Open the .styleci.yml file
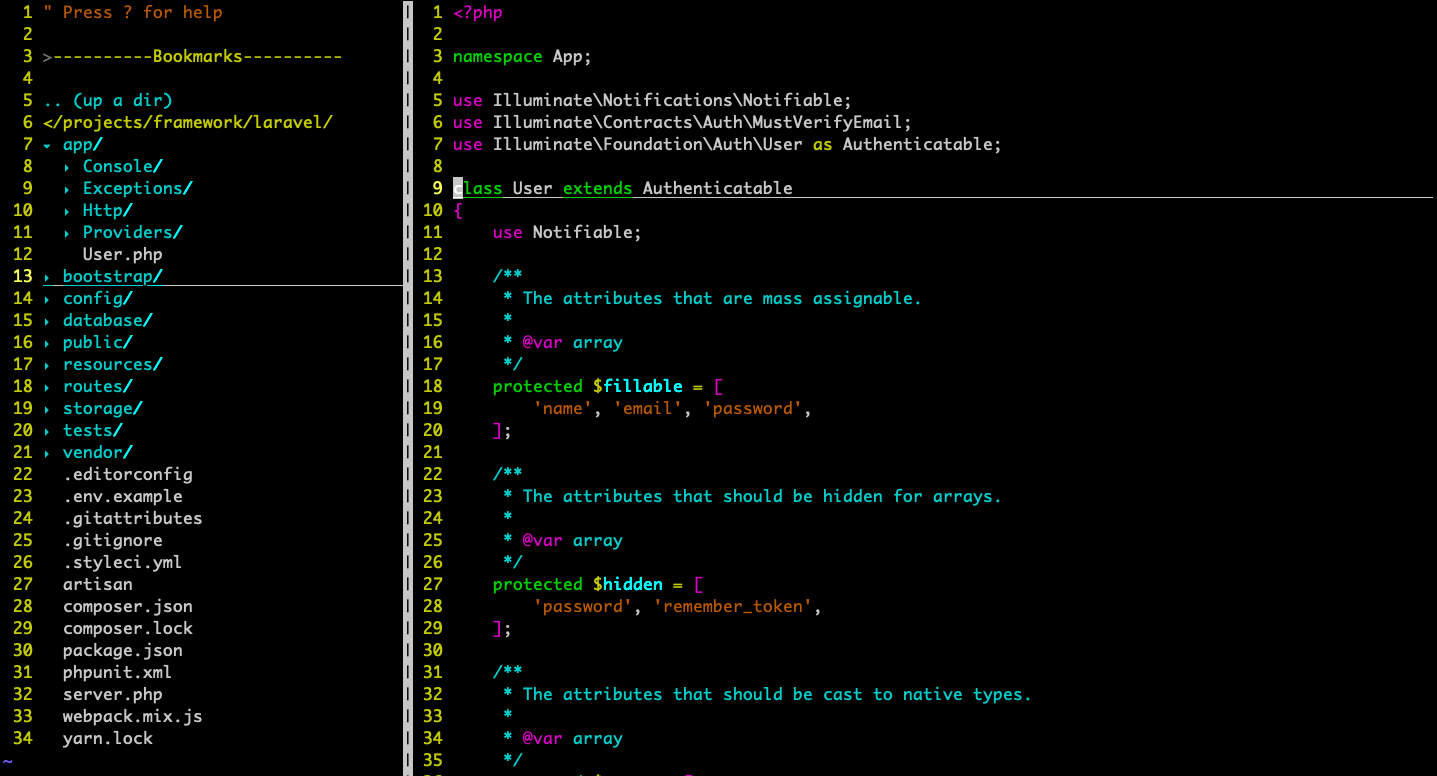This screenshot has width=1437, height=776. [123, 562]
